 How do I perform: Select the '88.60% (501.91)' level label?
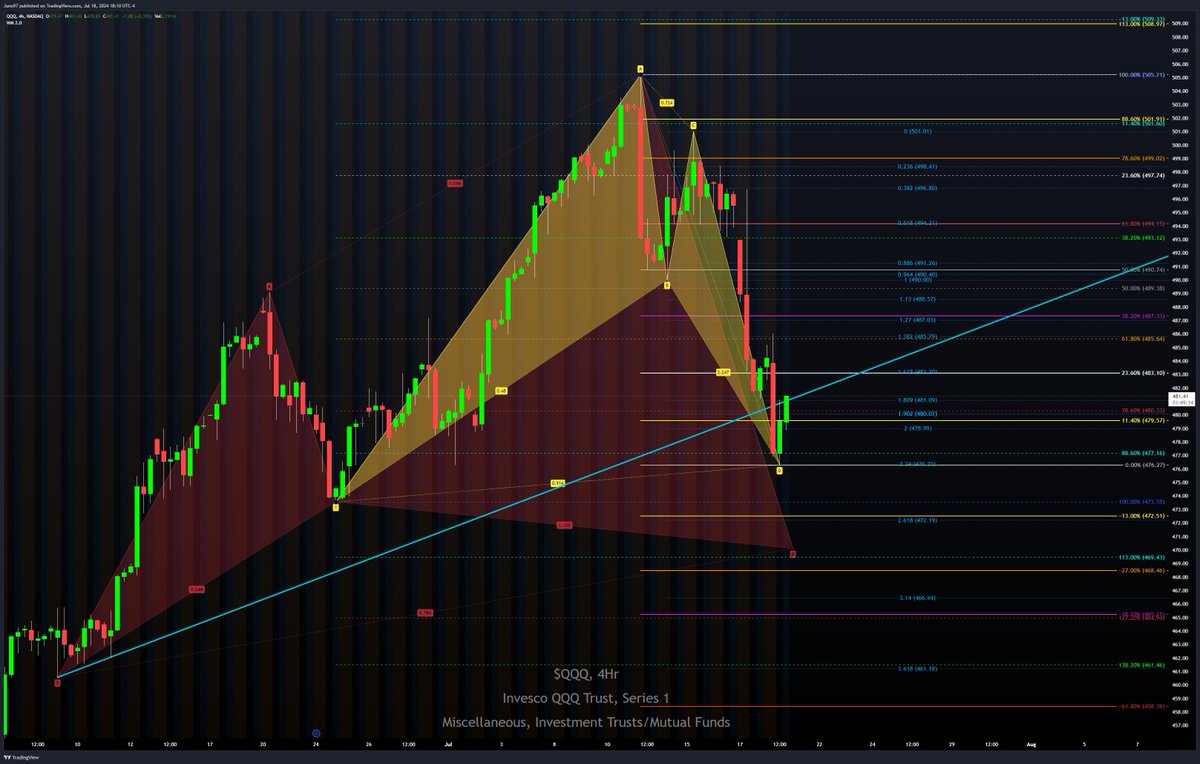[x=1145, y=119]
